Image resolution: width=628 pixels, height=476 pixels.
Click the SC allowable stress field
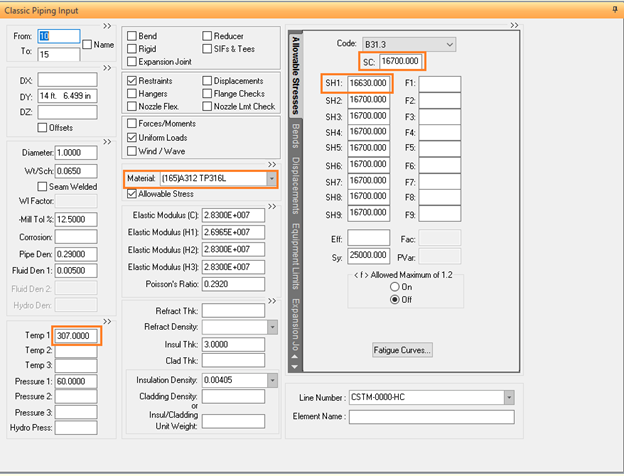click(x=401, y=61)
